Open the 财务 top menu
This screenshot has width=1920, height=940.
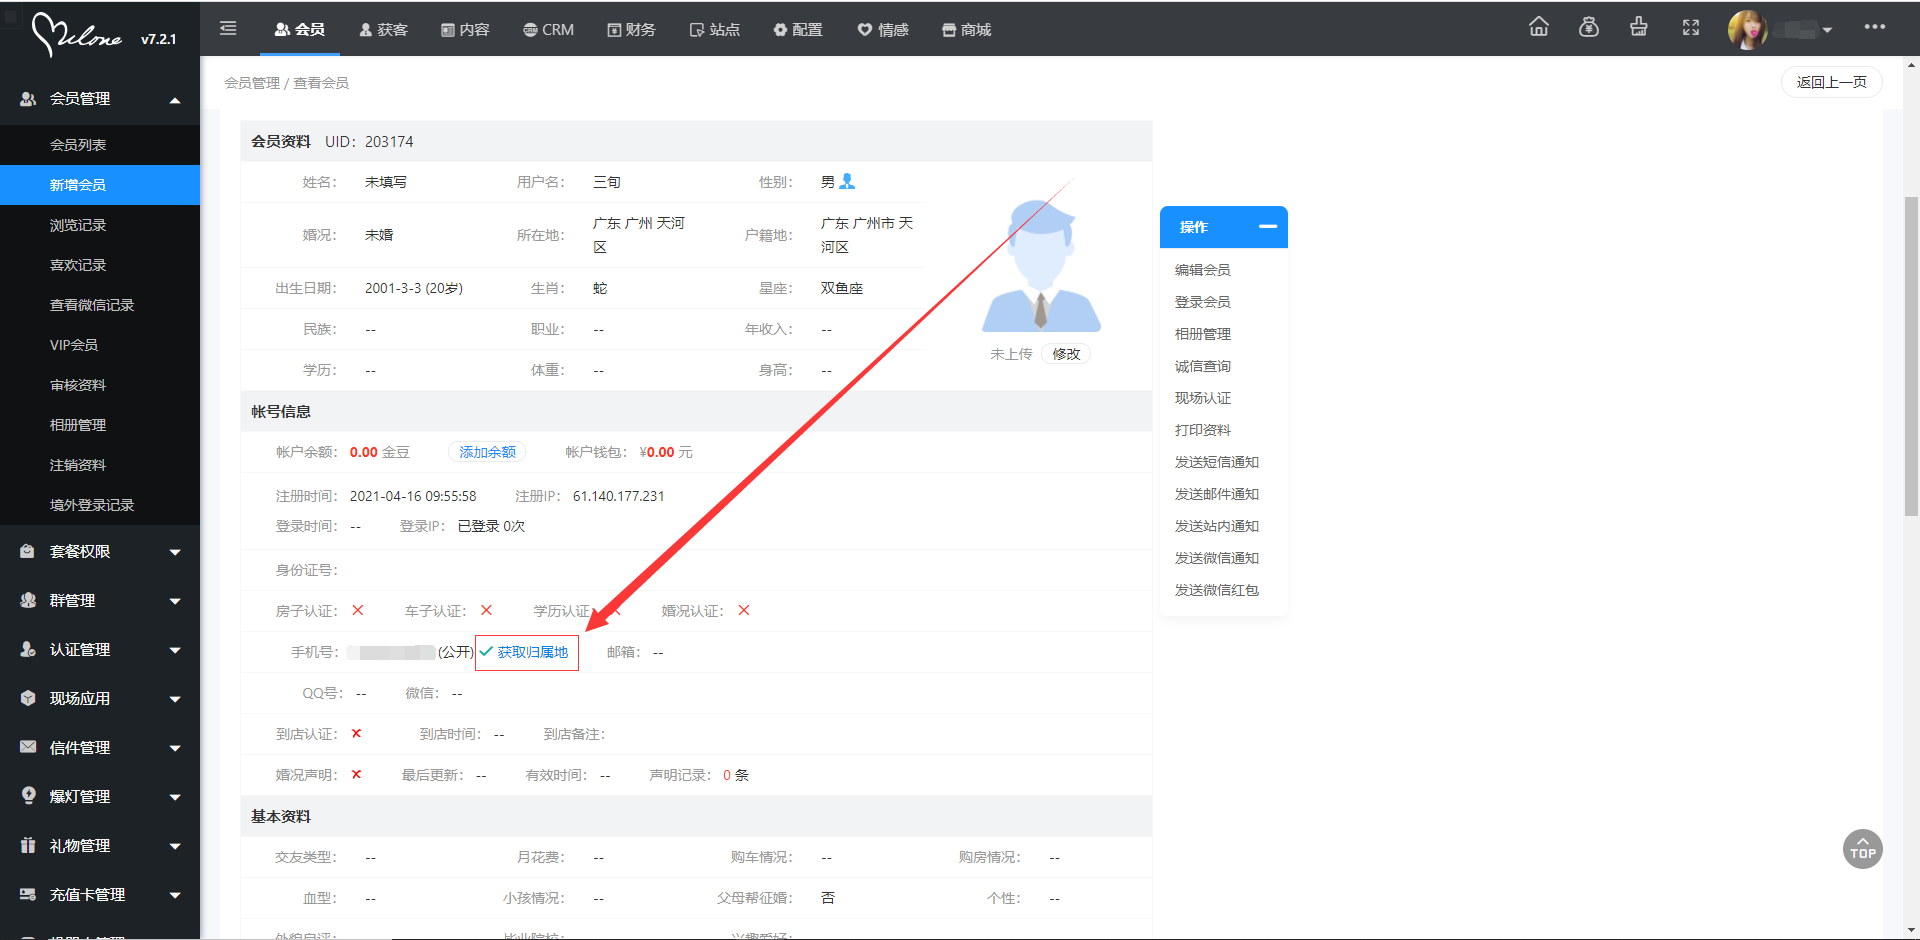pyautogui.click(x=631, y=30)
